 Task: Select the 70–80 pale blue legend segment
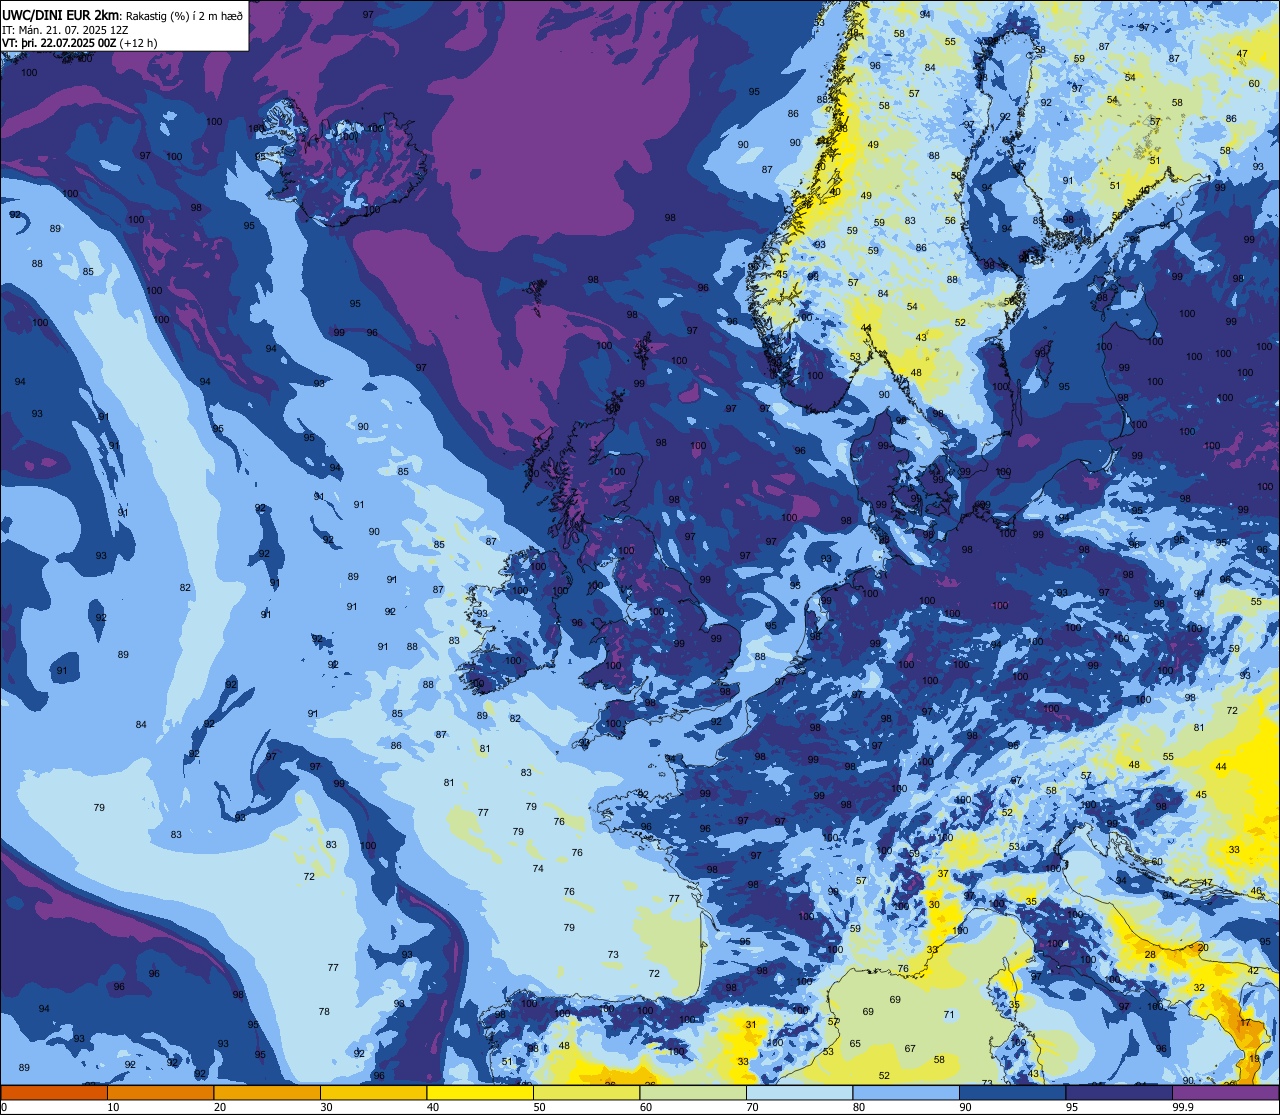[799, 1093]
